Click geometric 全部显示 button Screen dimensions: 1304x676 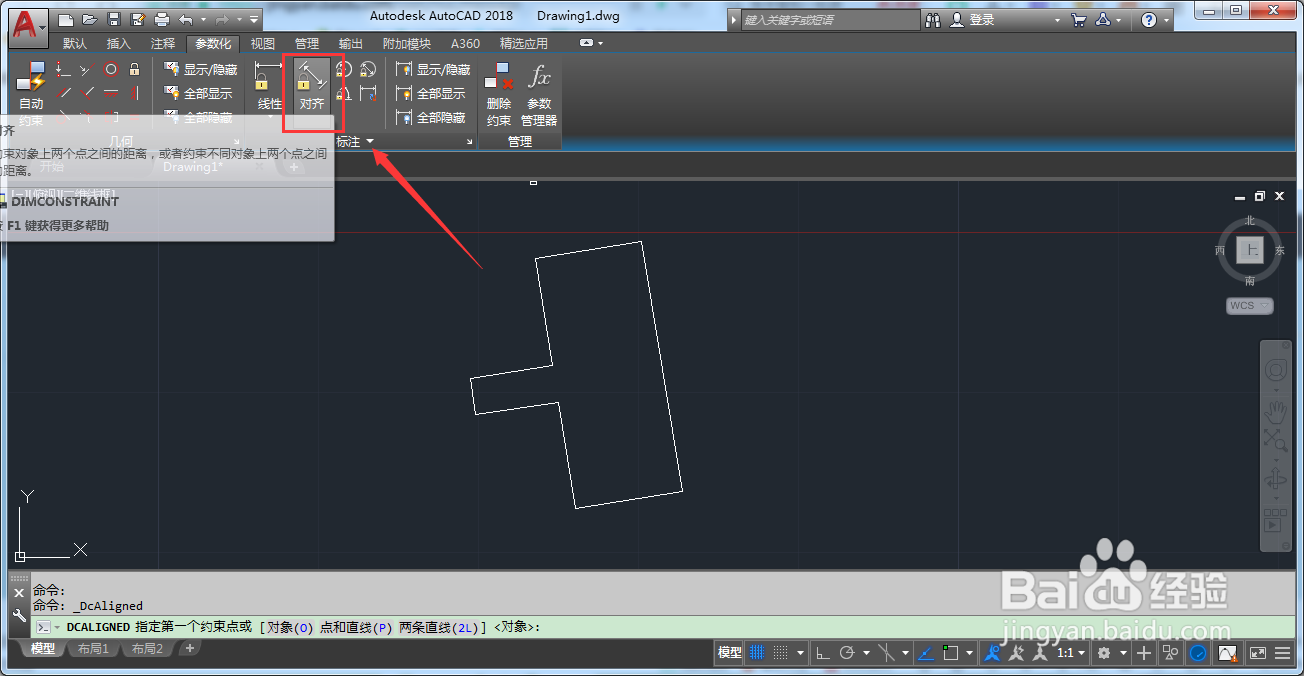pos(198,93)
